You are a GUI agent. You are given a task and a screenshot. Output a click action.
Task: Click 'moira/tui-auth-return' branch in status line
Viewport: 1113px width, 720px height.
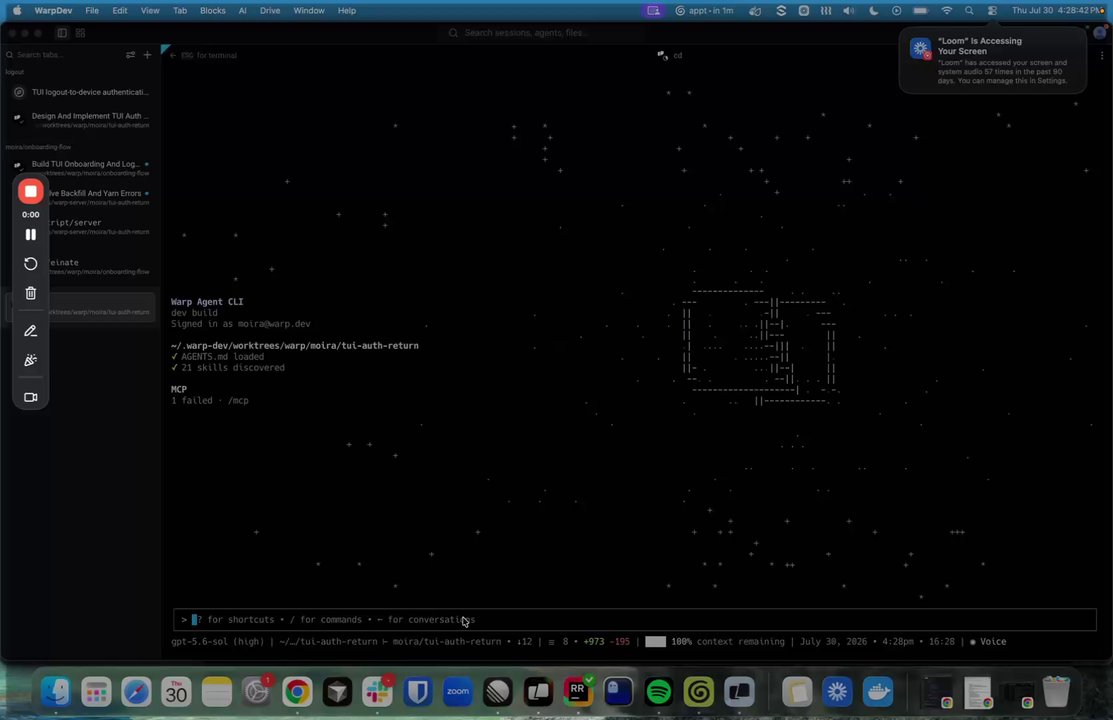[446, 642]
